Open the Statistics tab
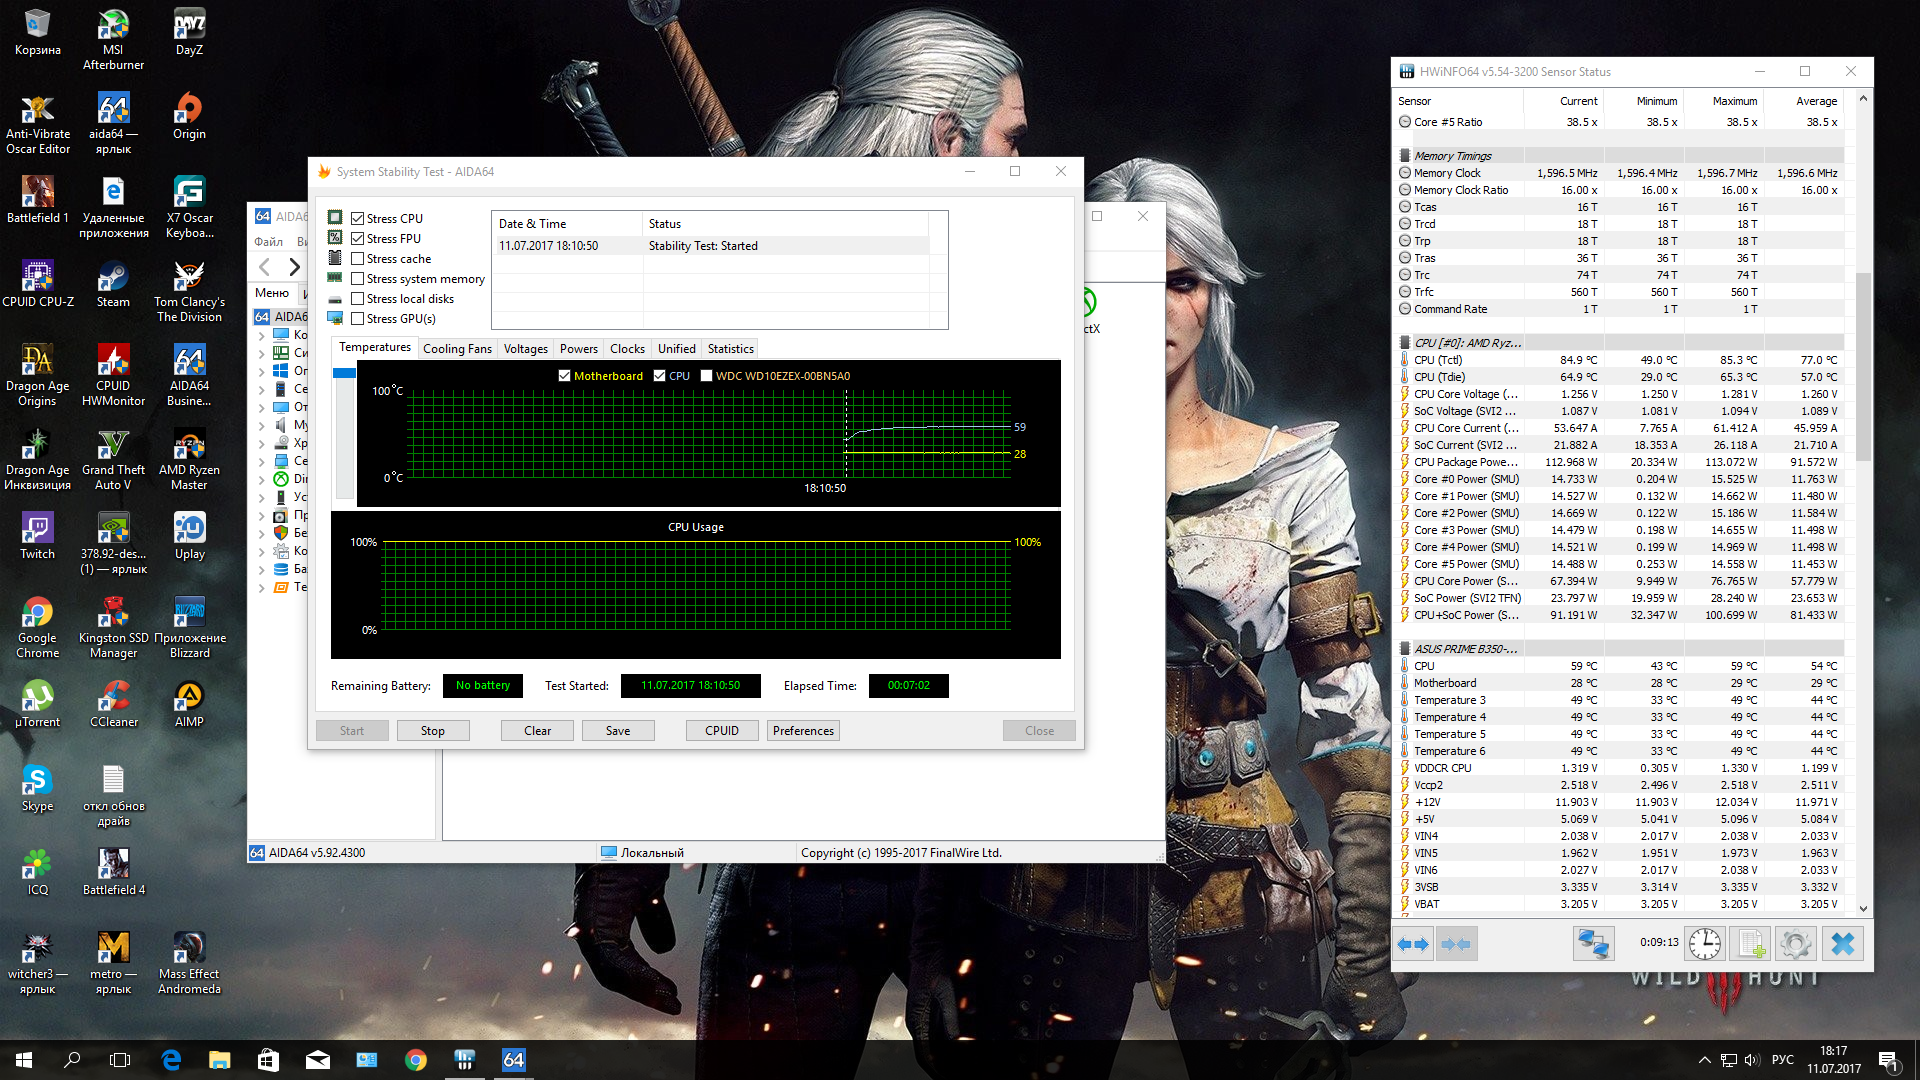The width and height of the screenshot is (1920, 1080). pyautogui.click(x=730, y=349)
